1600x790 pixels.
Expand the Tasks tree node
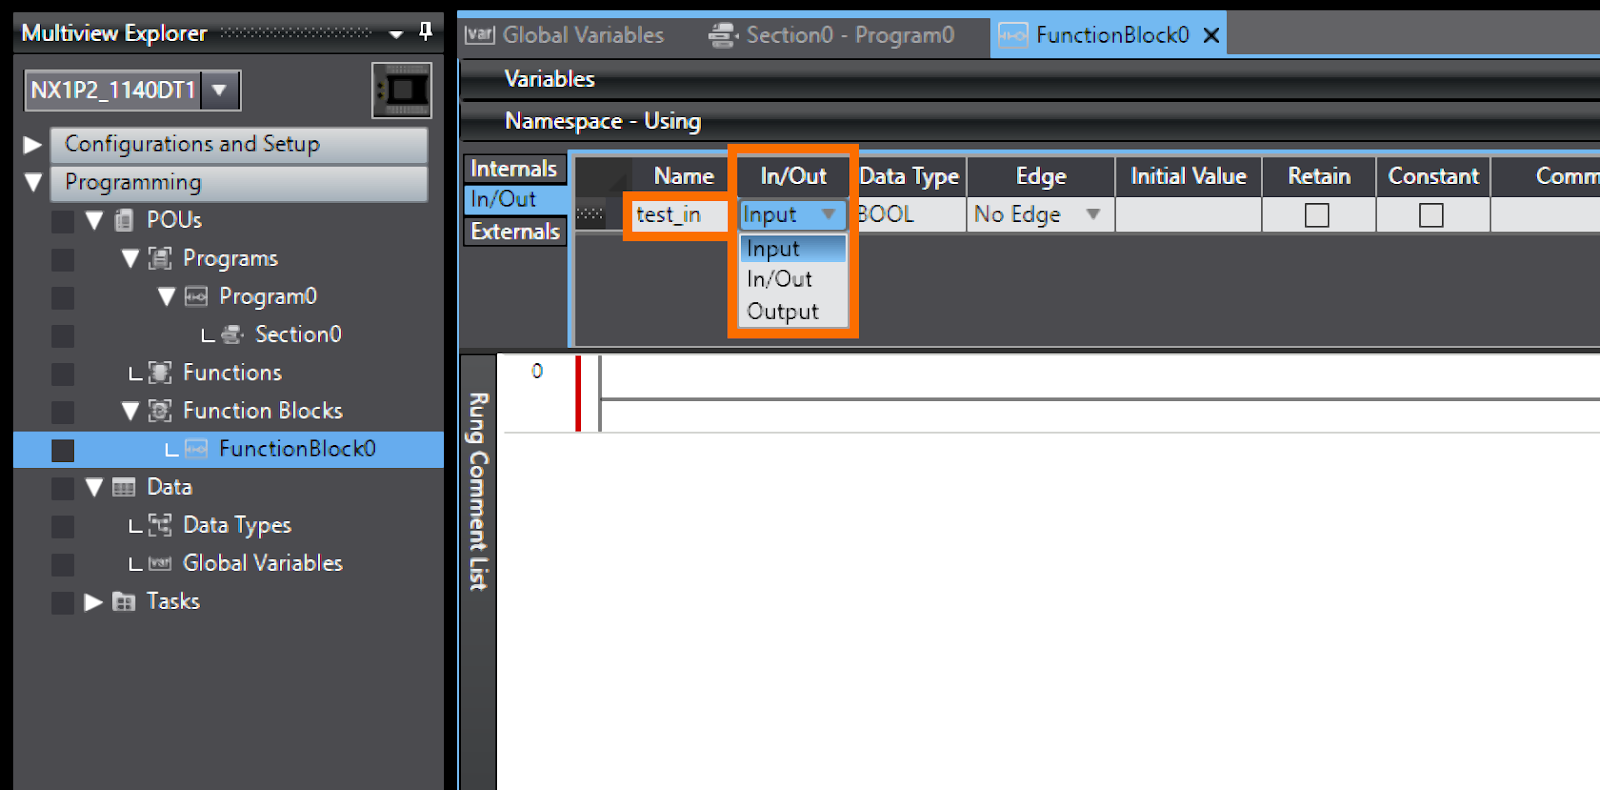[x=94, y=602]
